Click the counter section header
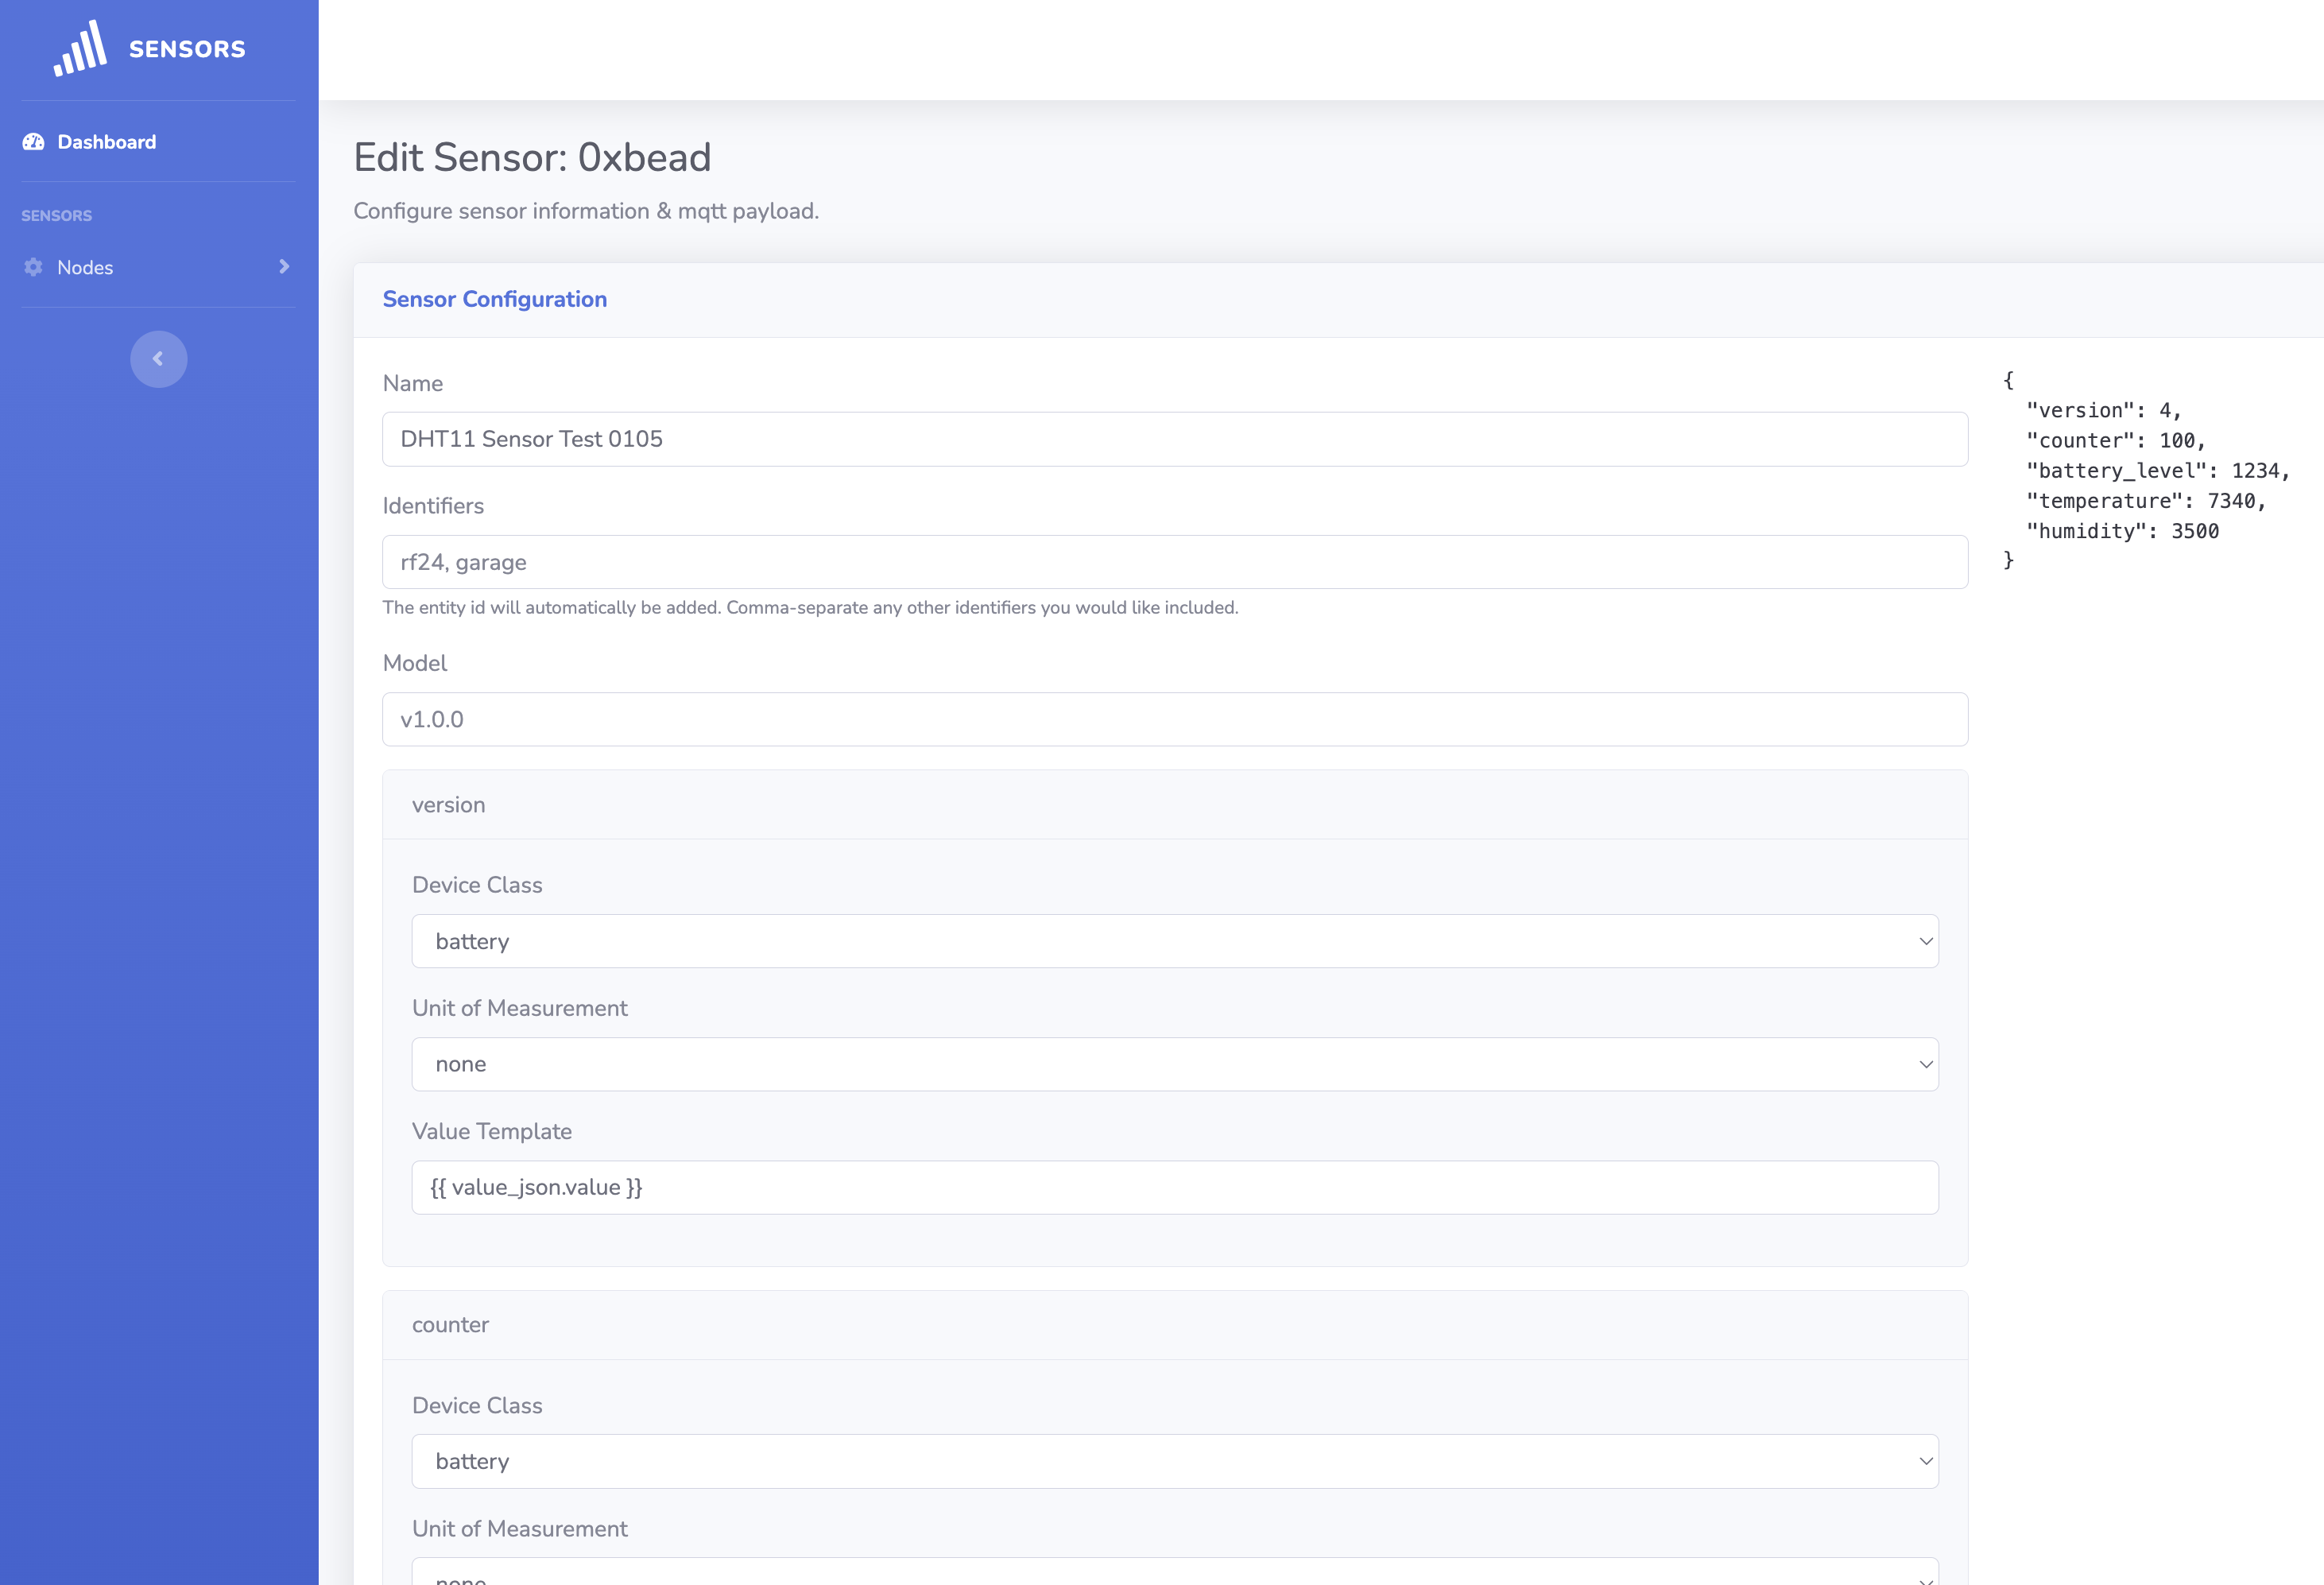 click(450, 1325)
